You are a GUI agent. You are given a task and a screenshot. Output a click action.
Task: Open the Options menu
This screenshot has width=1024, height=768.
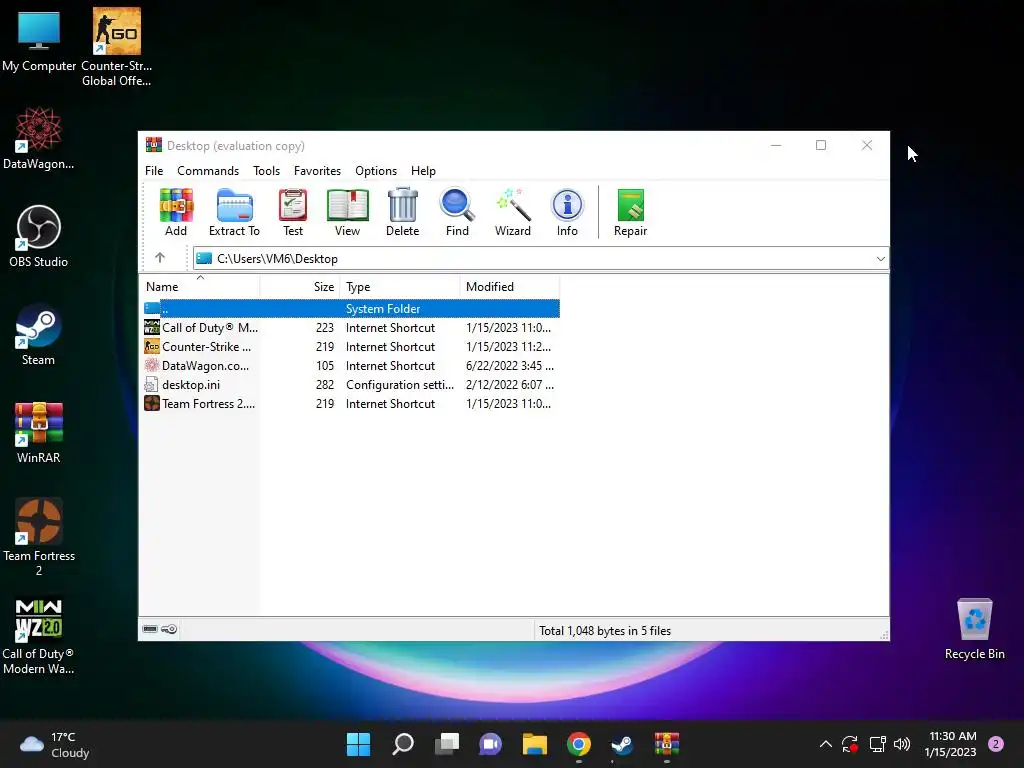pyautogui.click(x=376, y=170)
